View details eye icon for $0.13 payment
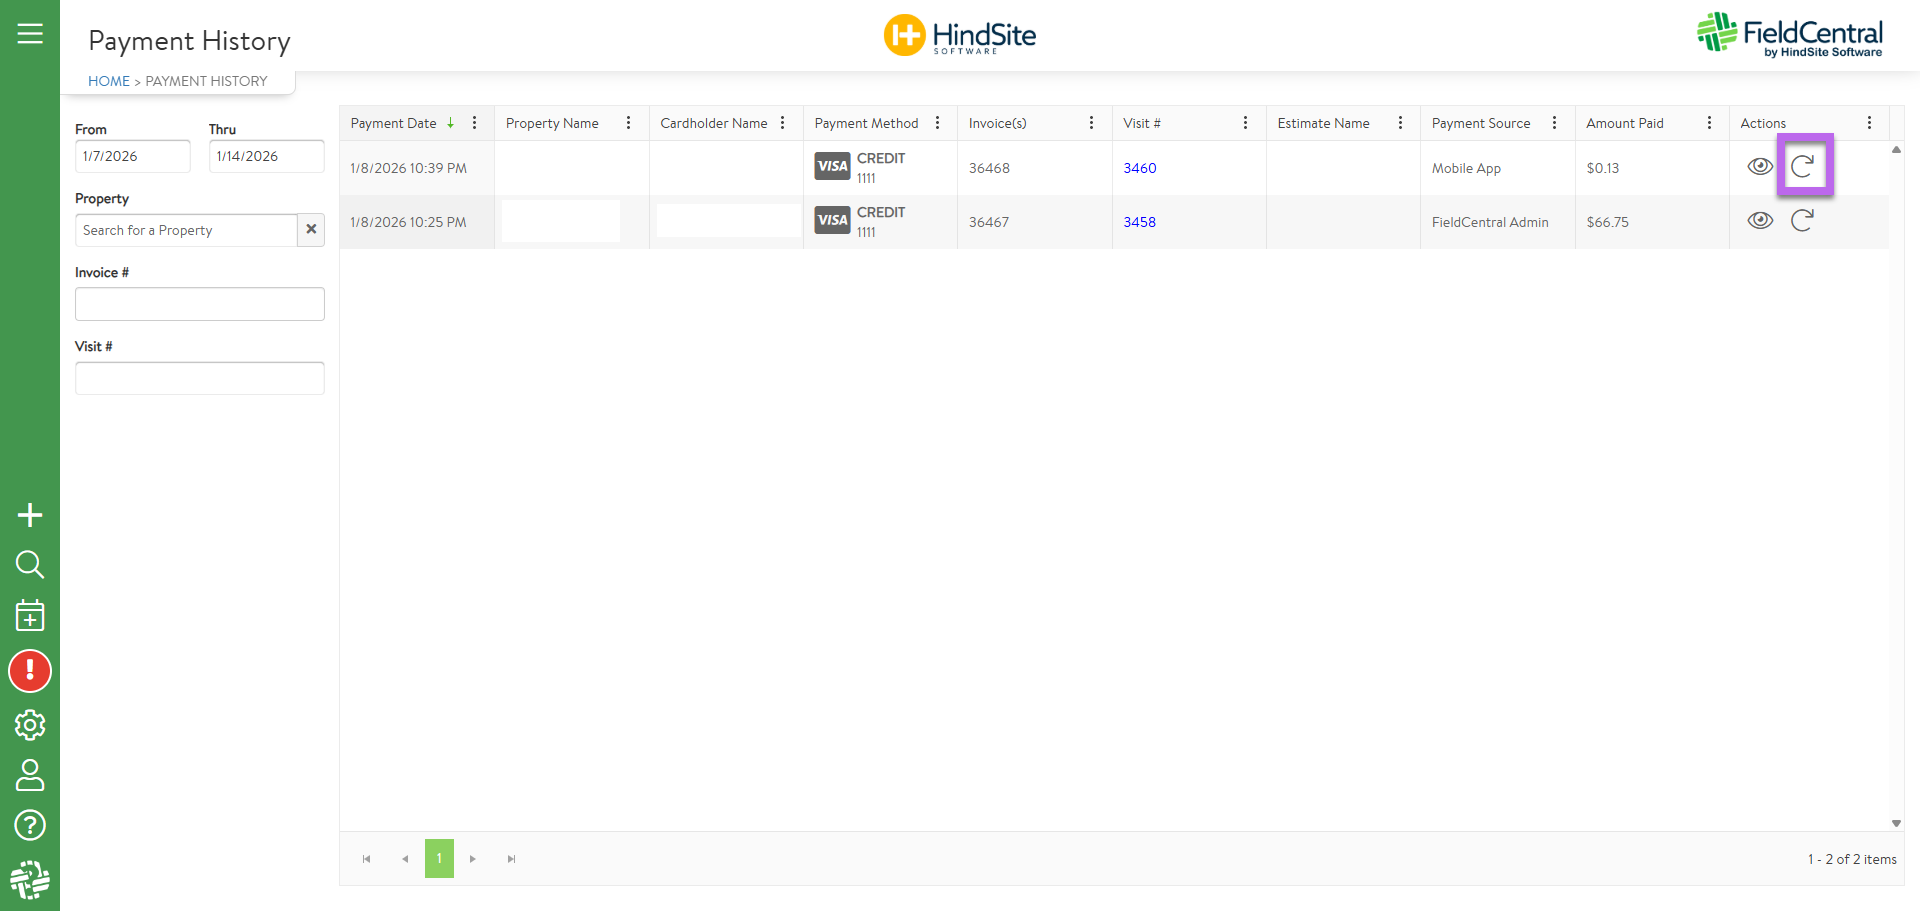The width and height of the screenshot is (1920, 911). 1760,167
